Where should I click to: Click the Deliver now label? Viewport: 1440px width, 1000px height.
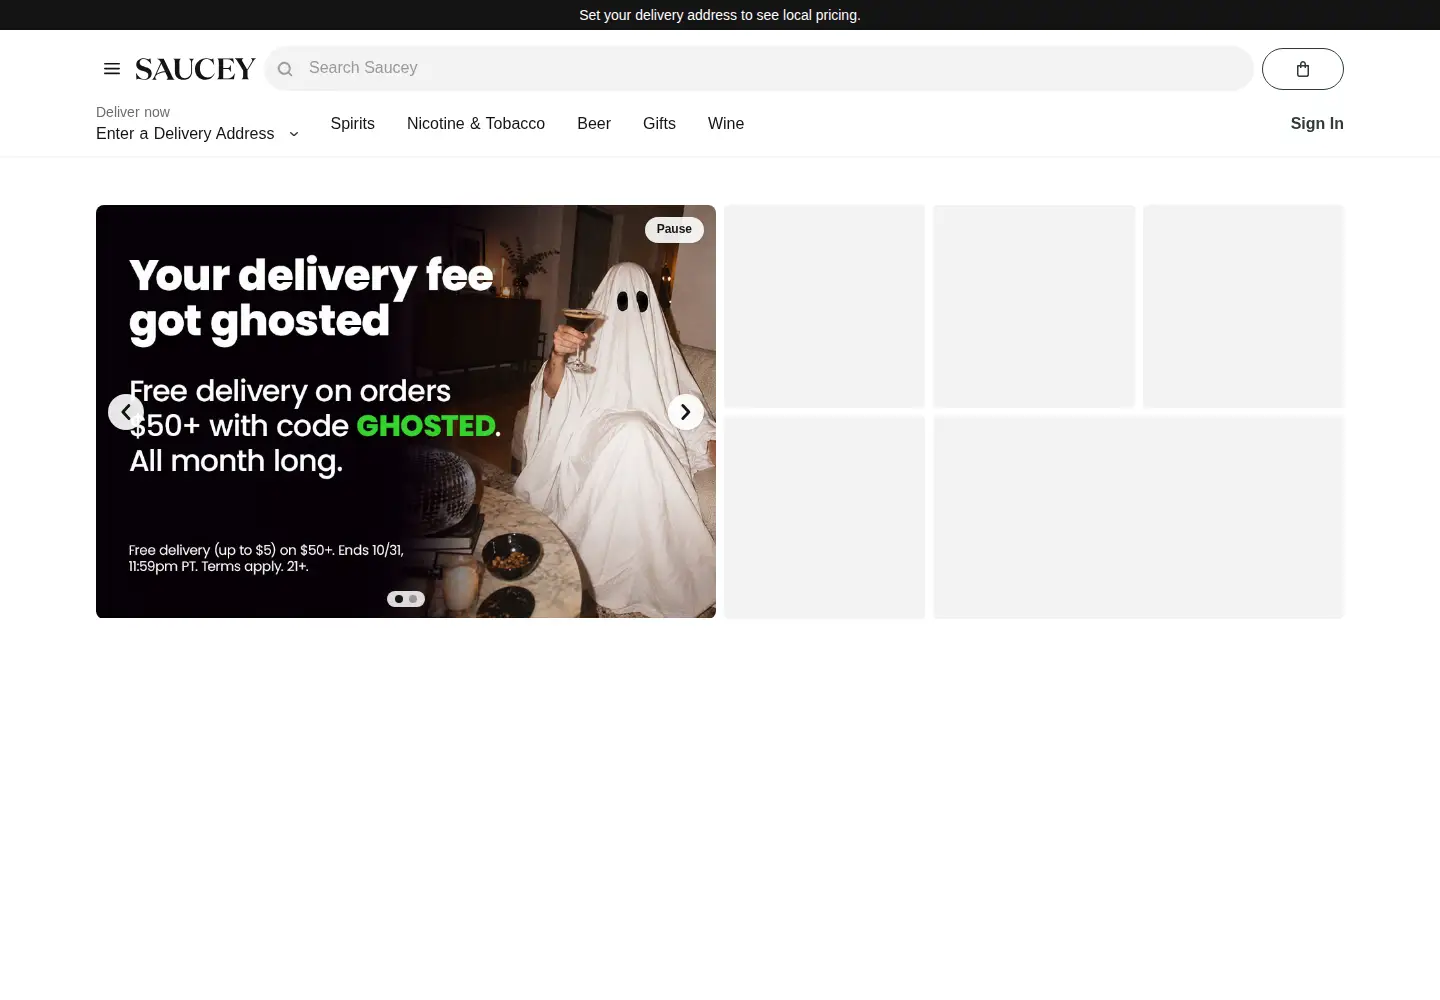click(133, 112)
